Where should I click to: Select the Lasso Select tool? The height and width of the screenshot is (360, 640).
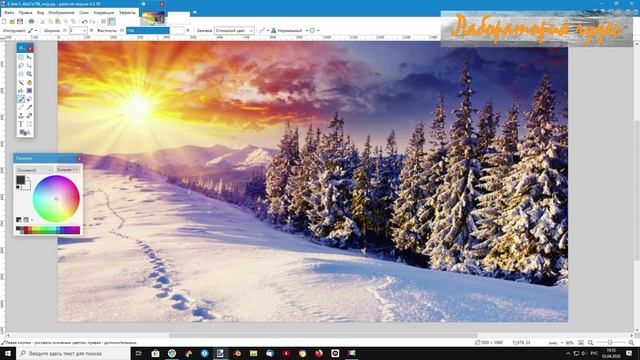click(21, 65)
